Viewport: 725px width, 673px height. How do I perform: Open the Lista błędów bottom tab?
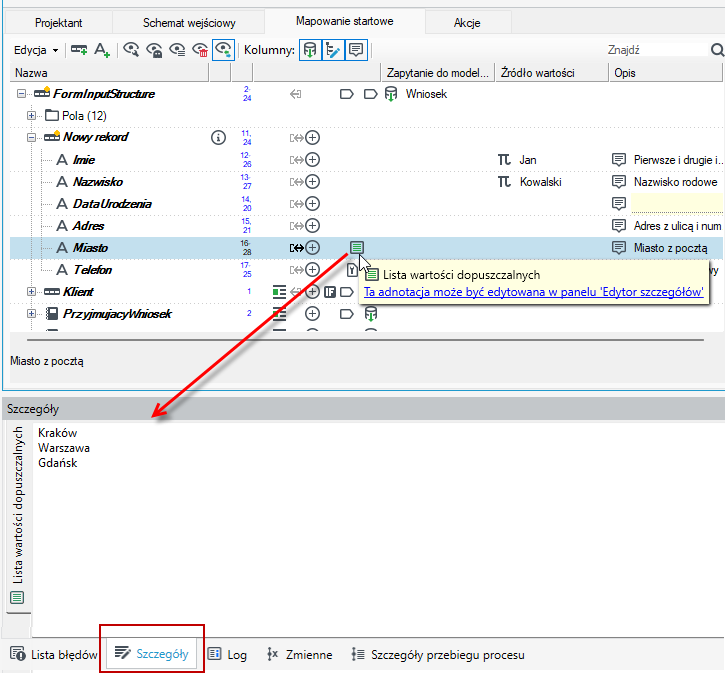pyautogui.click(x=54, y=655)
